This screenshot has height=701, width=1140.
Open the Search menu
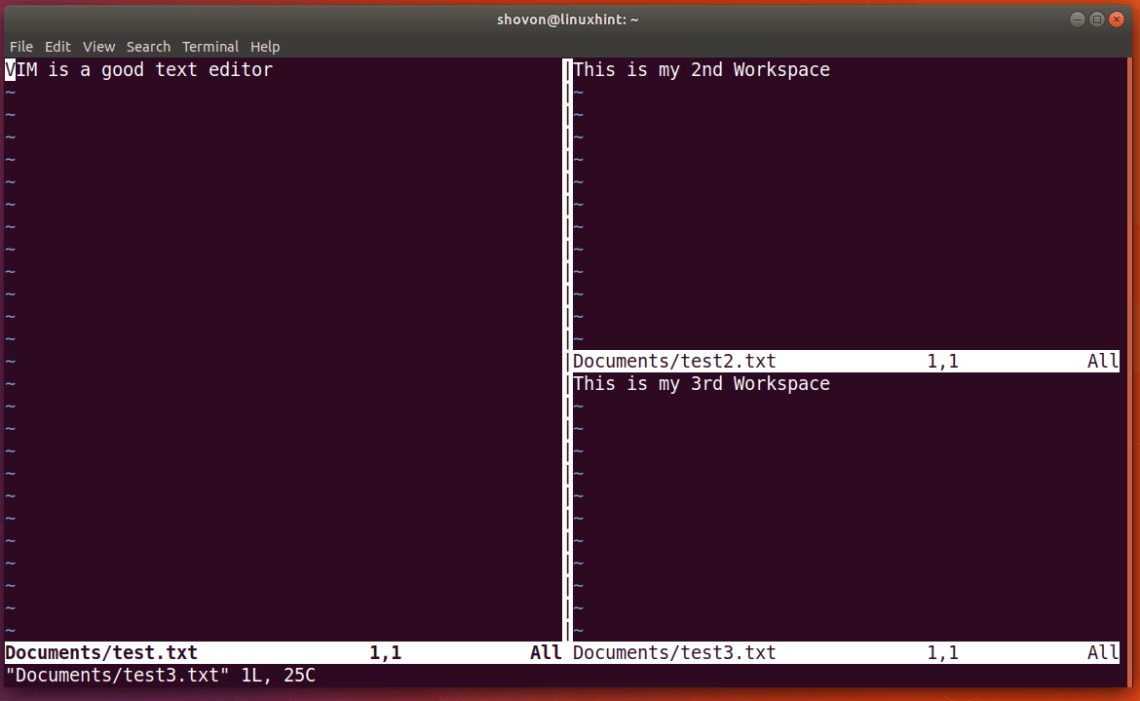tap(148, 46)
